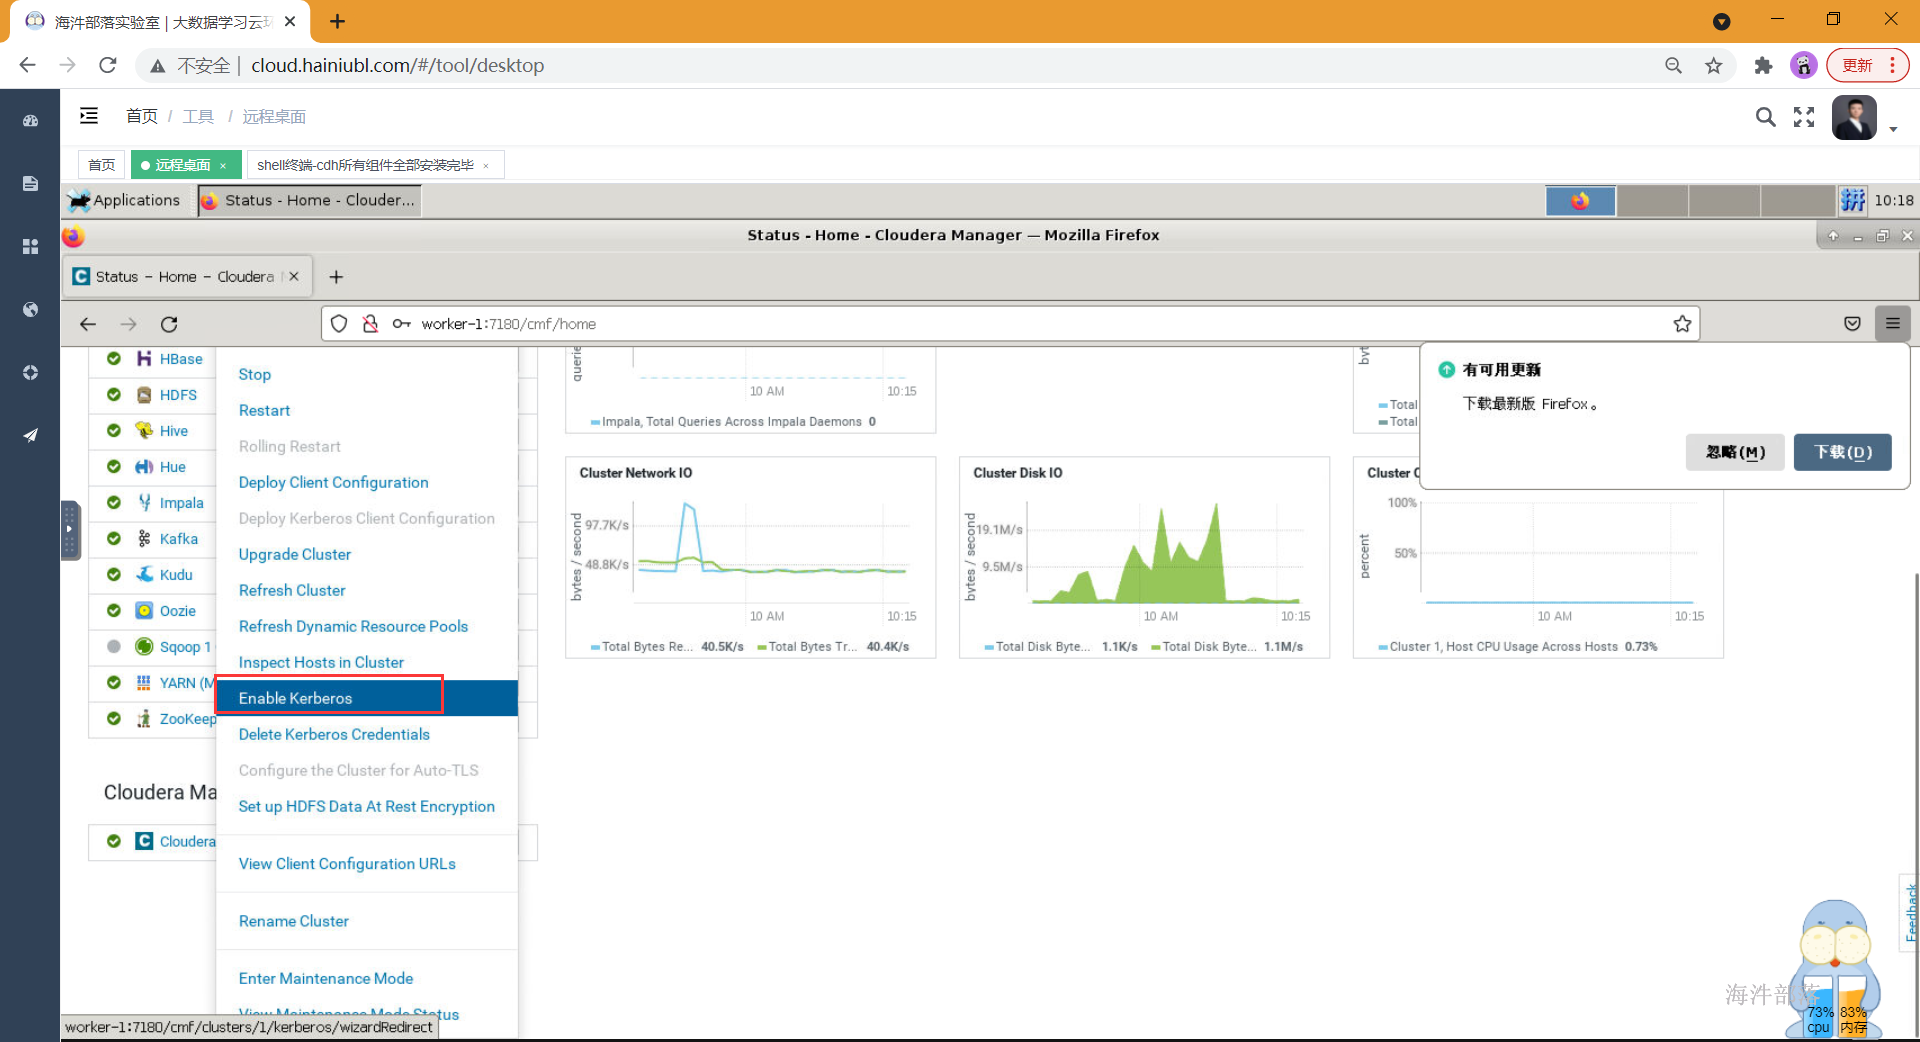This screenshot has height=1042, width=1920.
Task: Click the HBase service icon
Action: pyautogui.click(x=144, y=359)
